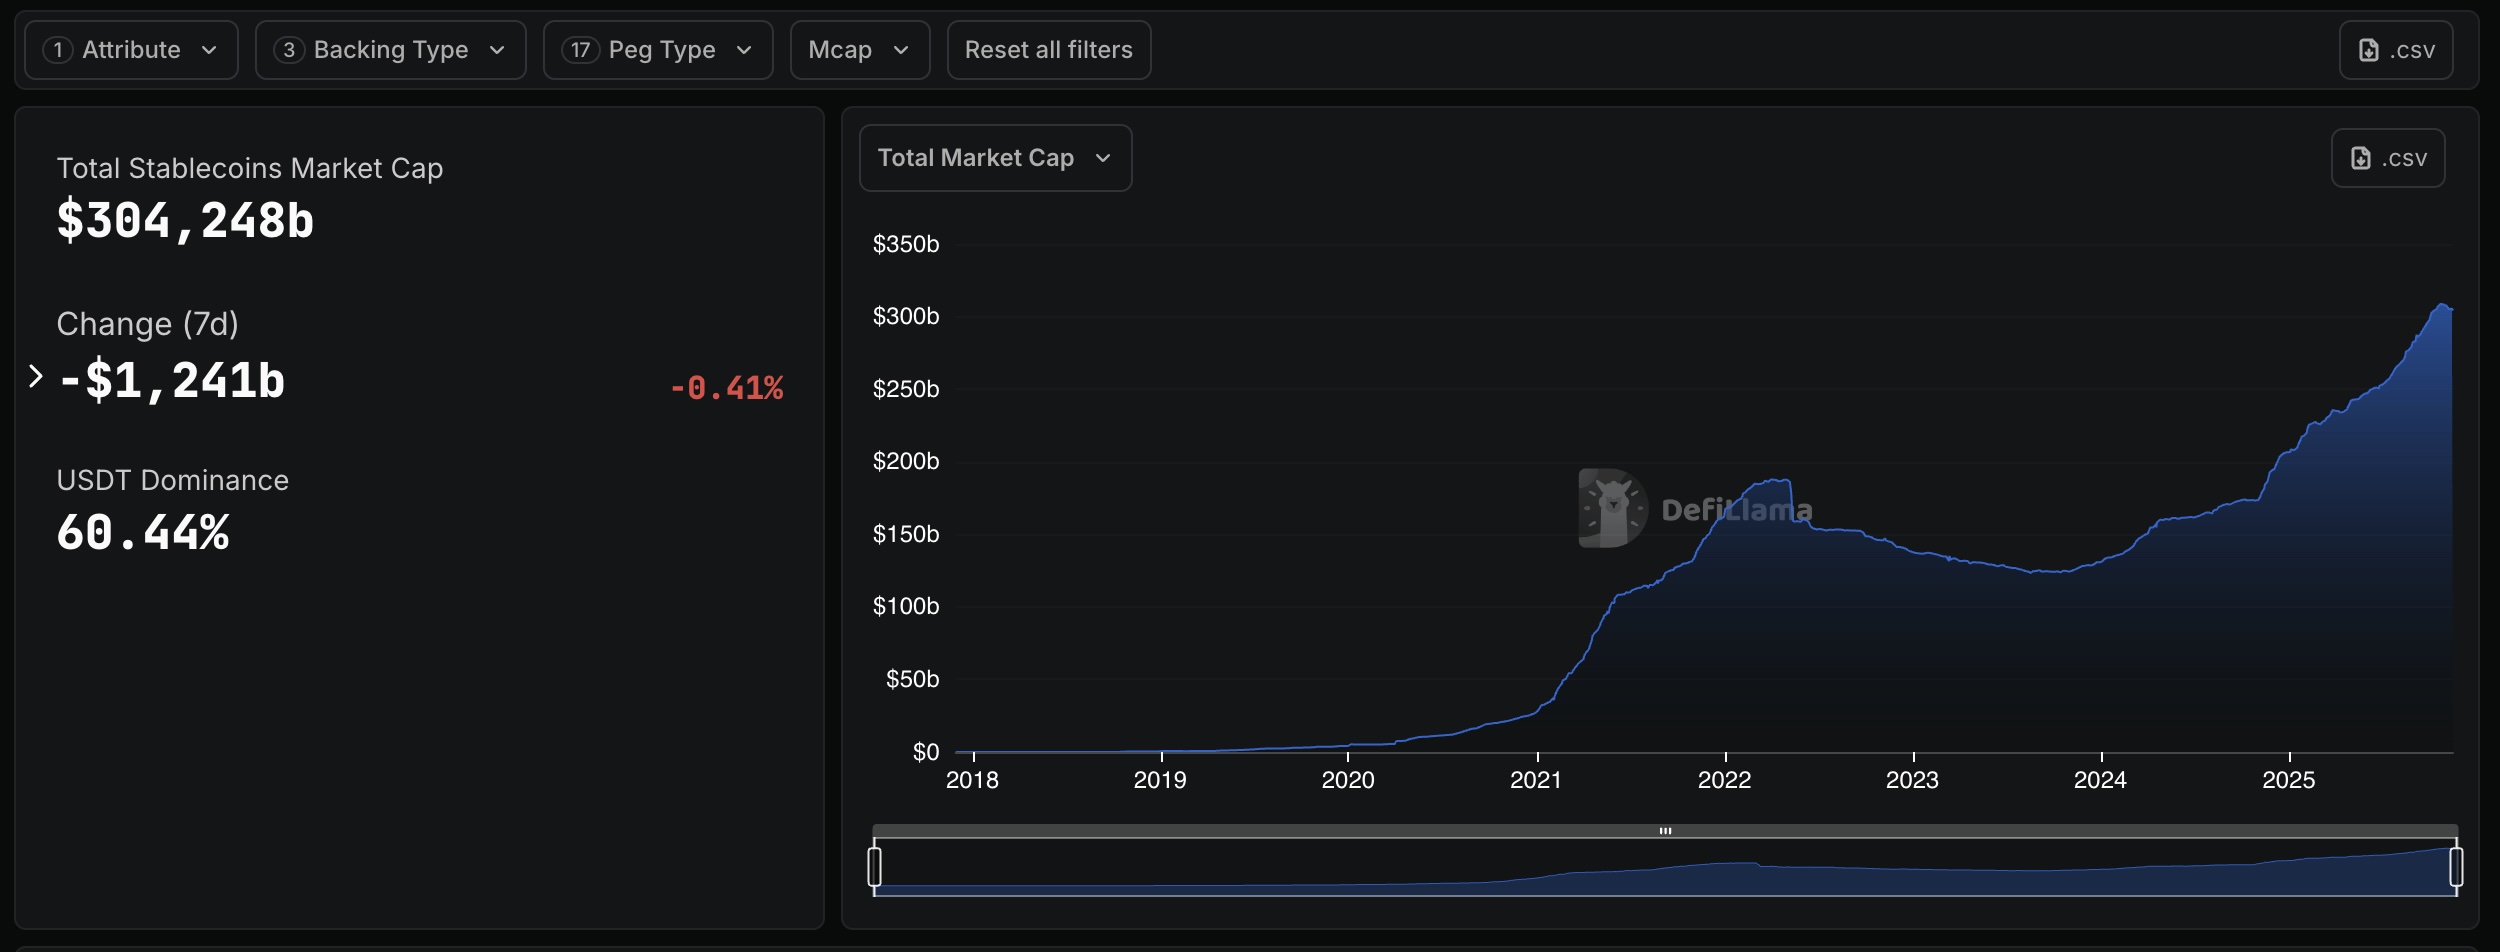
Task: Open the Attribute filter dropdown
Action: pyautogui.click(x=131, y=50)
